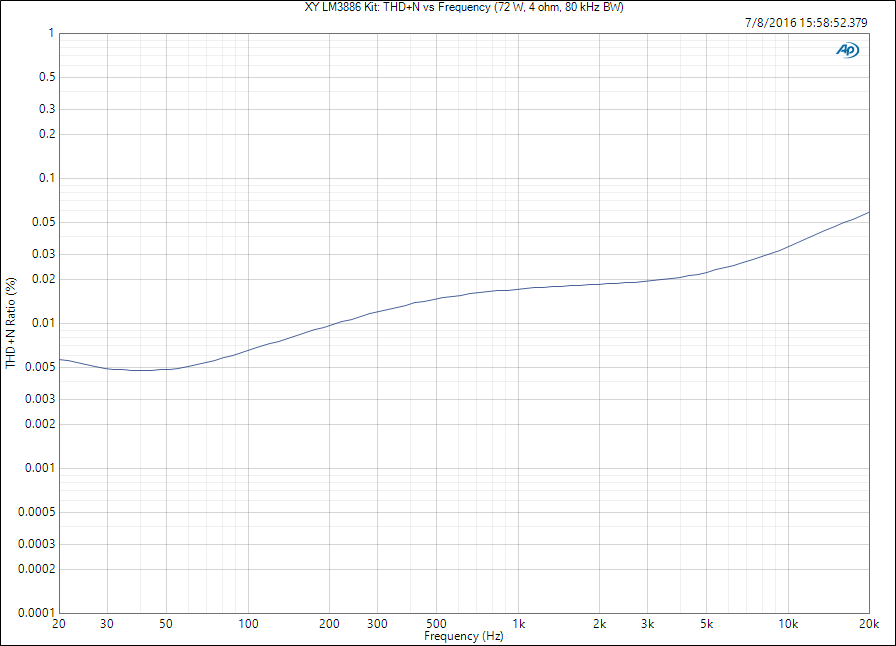This screenshot has height=646, width=896.
Task: Click the '20k' frequency tick label
Action: pyautogui.click(x=869, y=624)
